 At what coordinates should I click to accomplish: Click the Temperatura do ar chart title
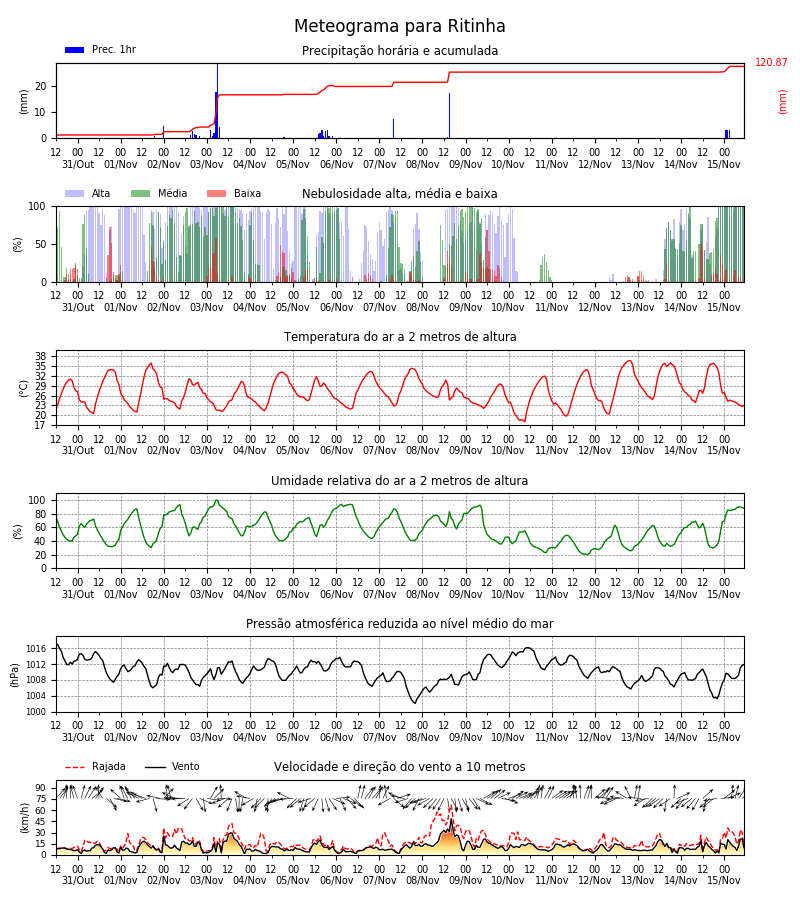click(x=400, y=337)
